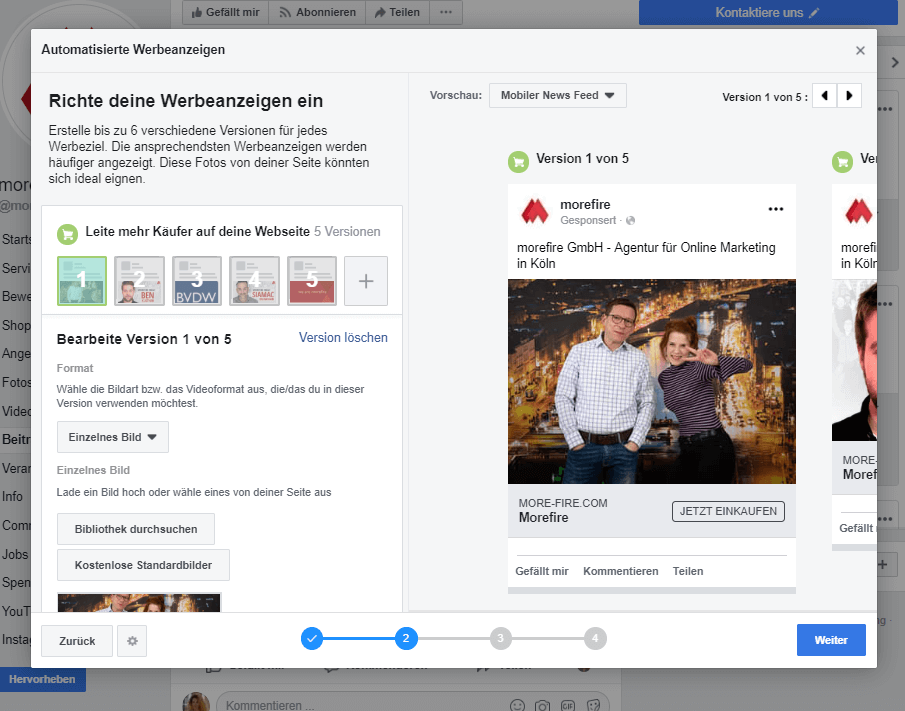Add a new ad version with plus
The image size is (905, 711).
(366, 281)
